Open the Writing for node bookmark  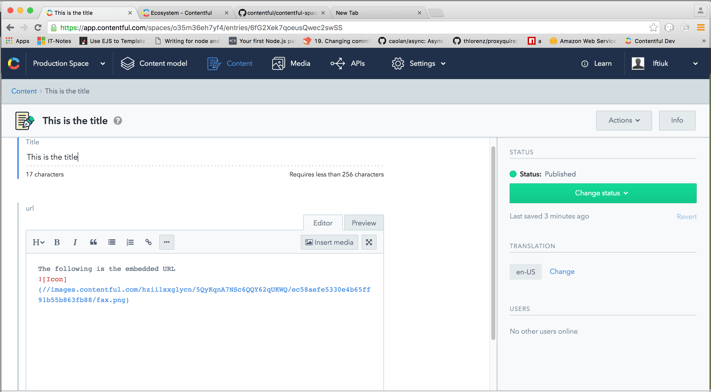(x=187, y=41)
